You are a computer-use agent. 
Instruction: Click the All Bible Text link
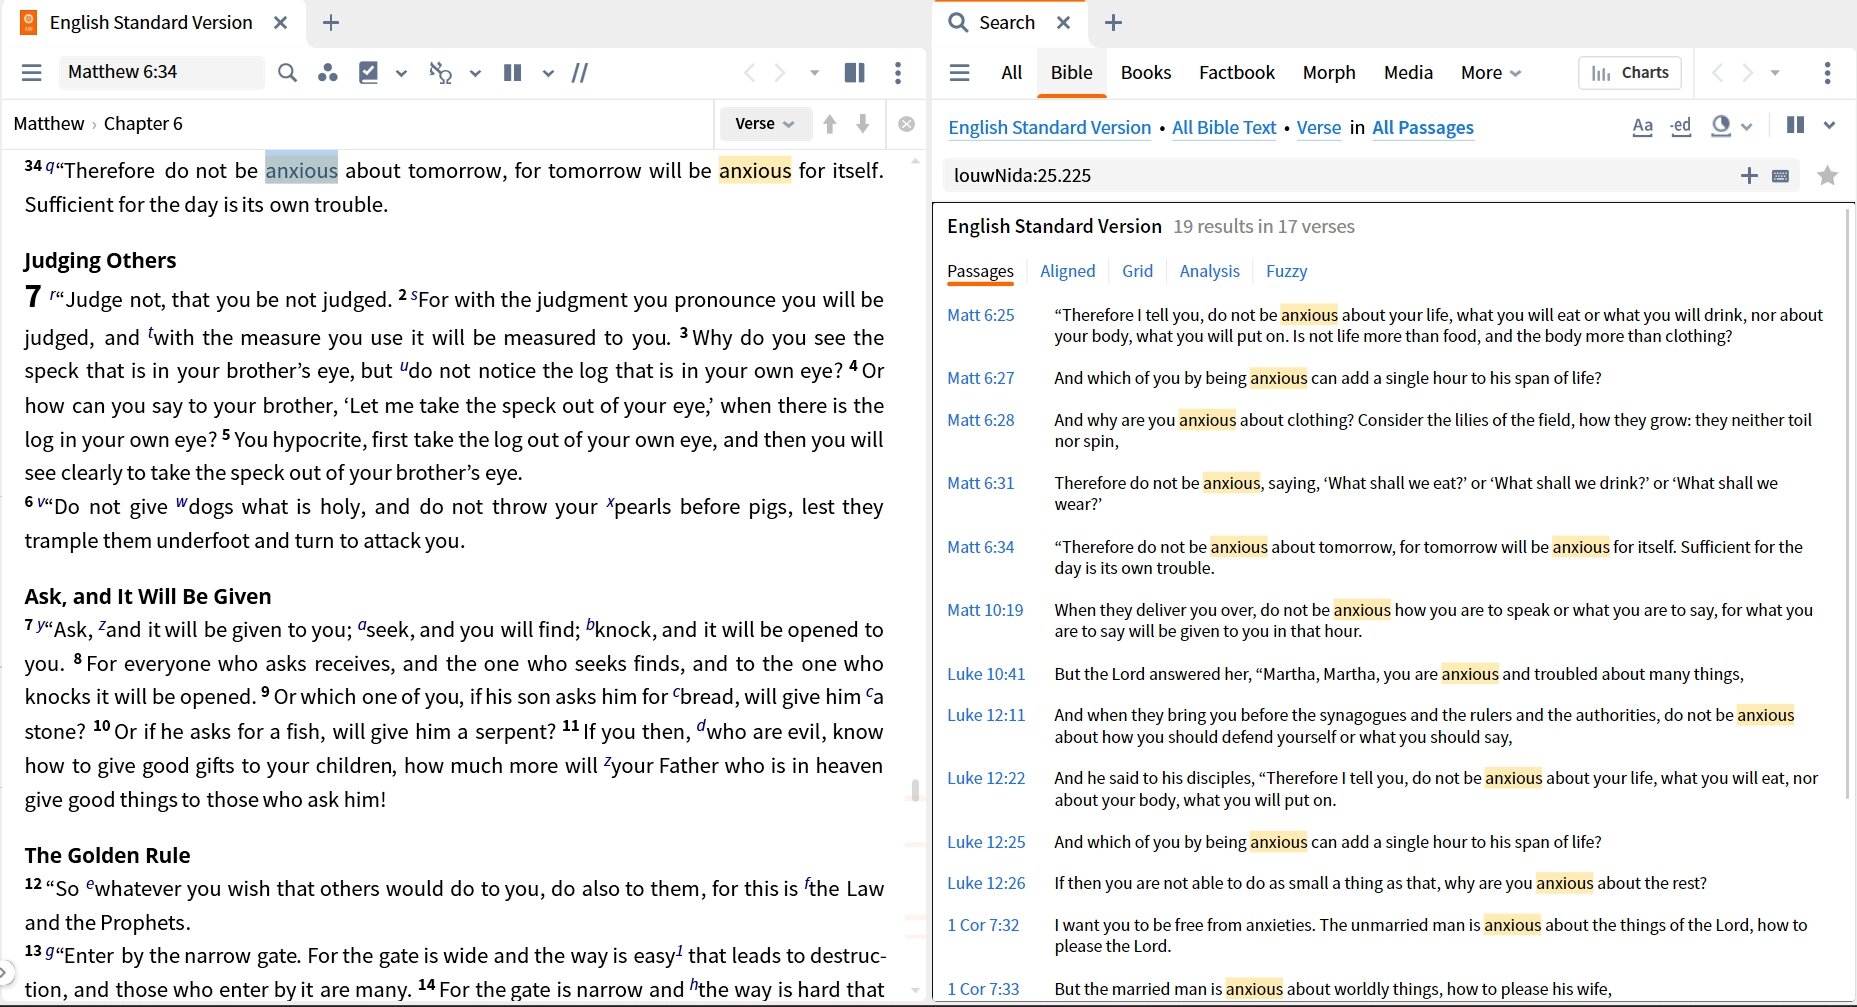coord(1224,127)
